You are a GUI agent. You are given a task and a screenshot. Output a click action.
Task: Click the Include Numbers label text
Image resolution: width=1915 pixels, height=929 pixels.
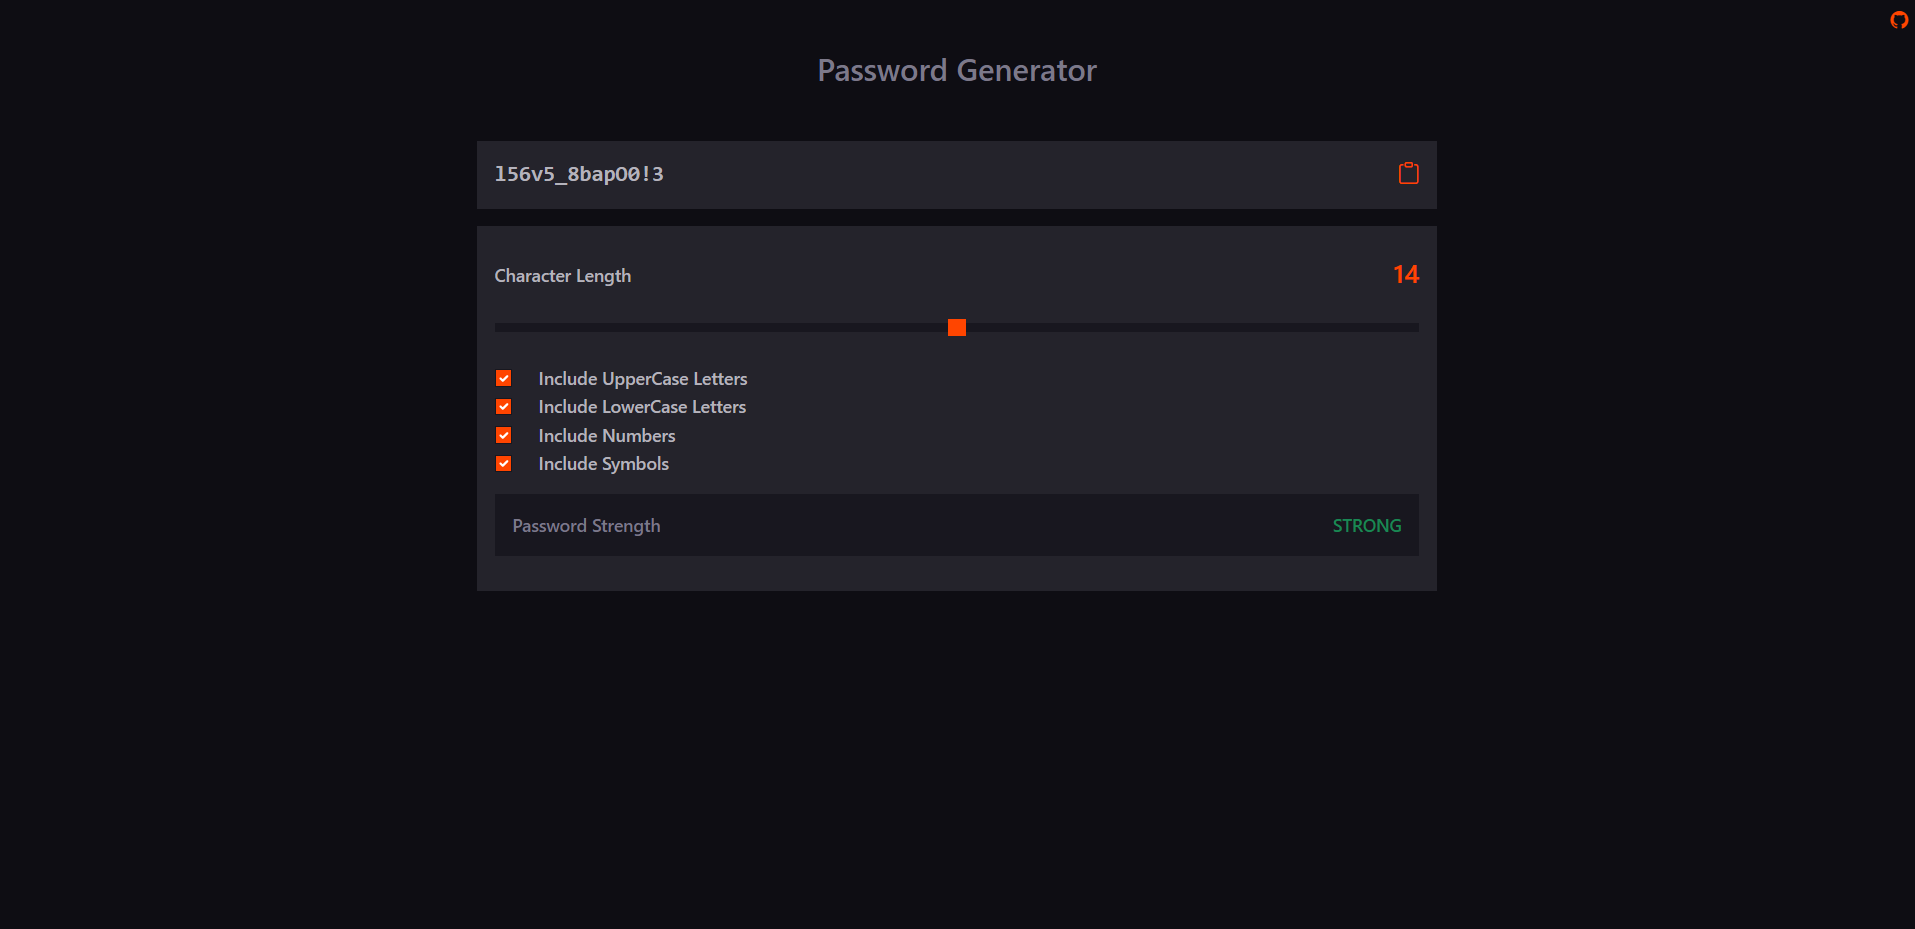[x=606, y=435]
